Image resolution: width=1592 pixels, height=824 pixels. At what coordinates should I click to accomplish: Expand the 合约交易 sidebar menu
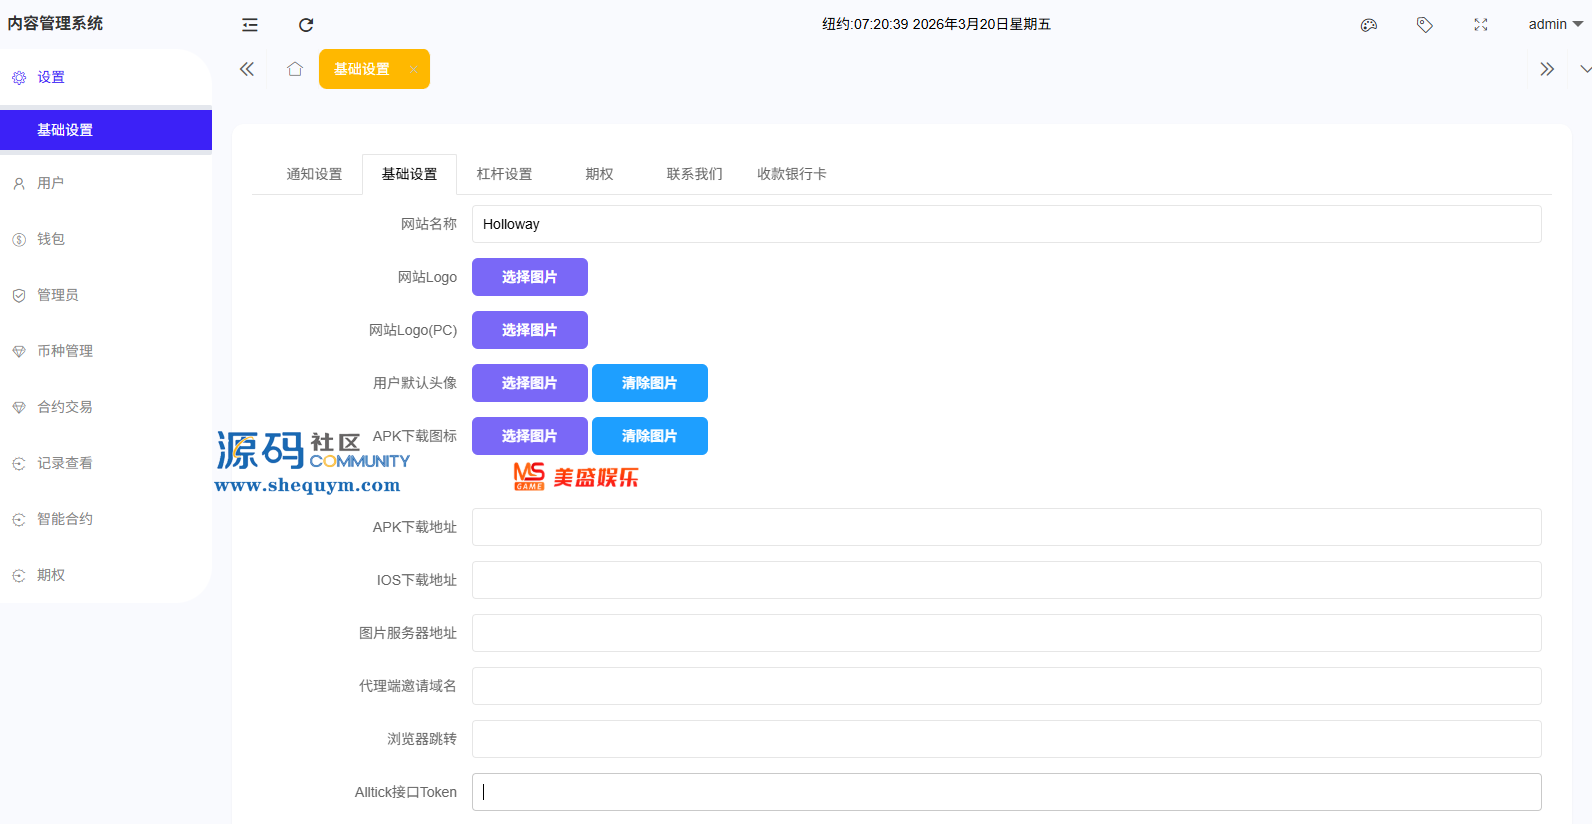(x=65, y=407)
